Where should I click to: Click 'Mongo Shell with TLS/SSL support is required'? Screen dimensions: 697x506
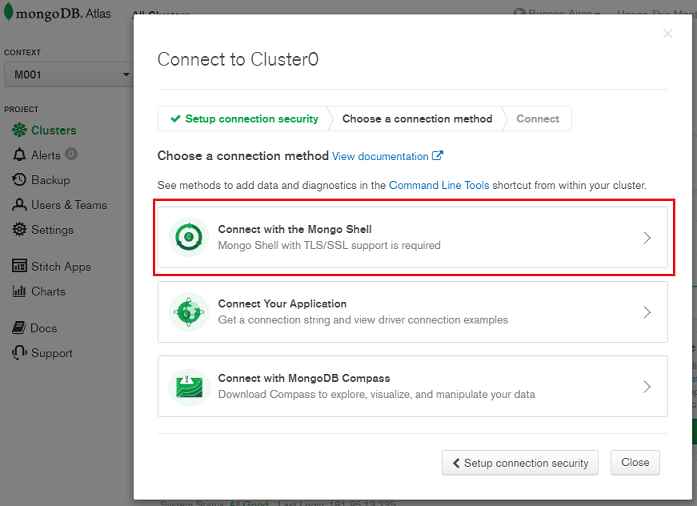[x=329, y=245]
